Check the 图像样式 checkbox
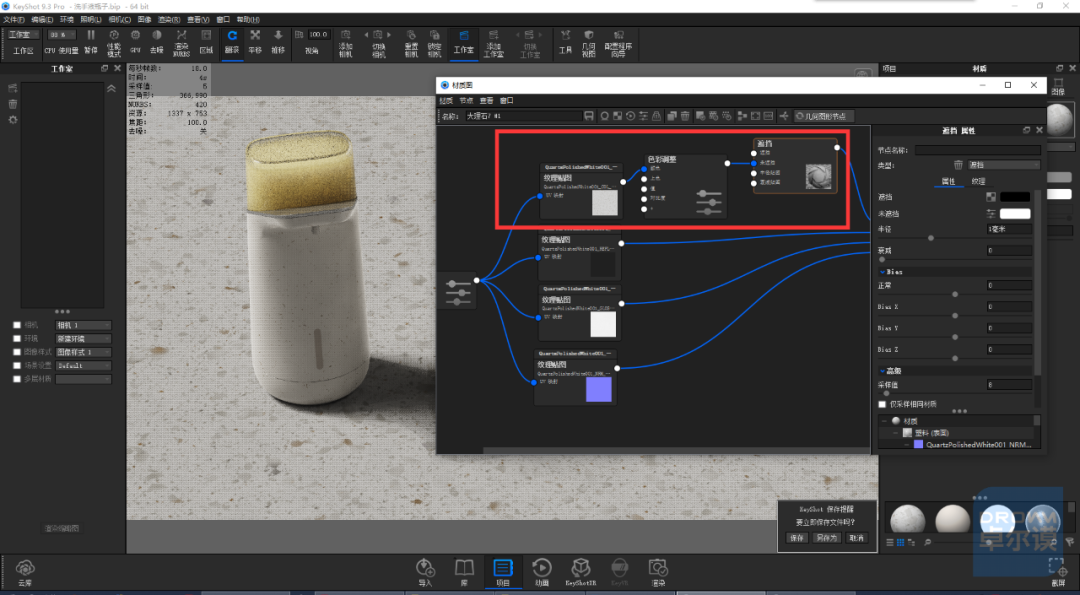This screenshot has height=595, width=1080. tap(17, 352)
